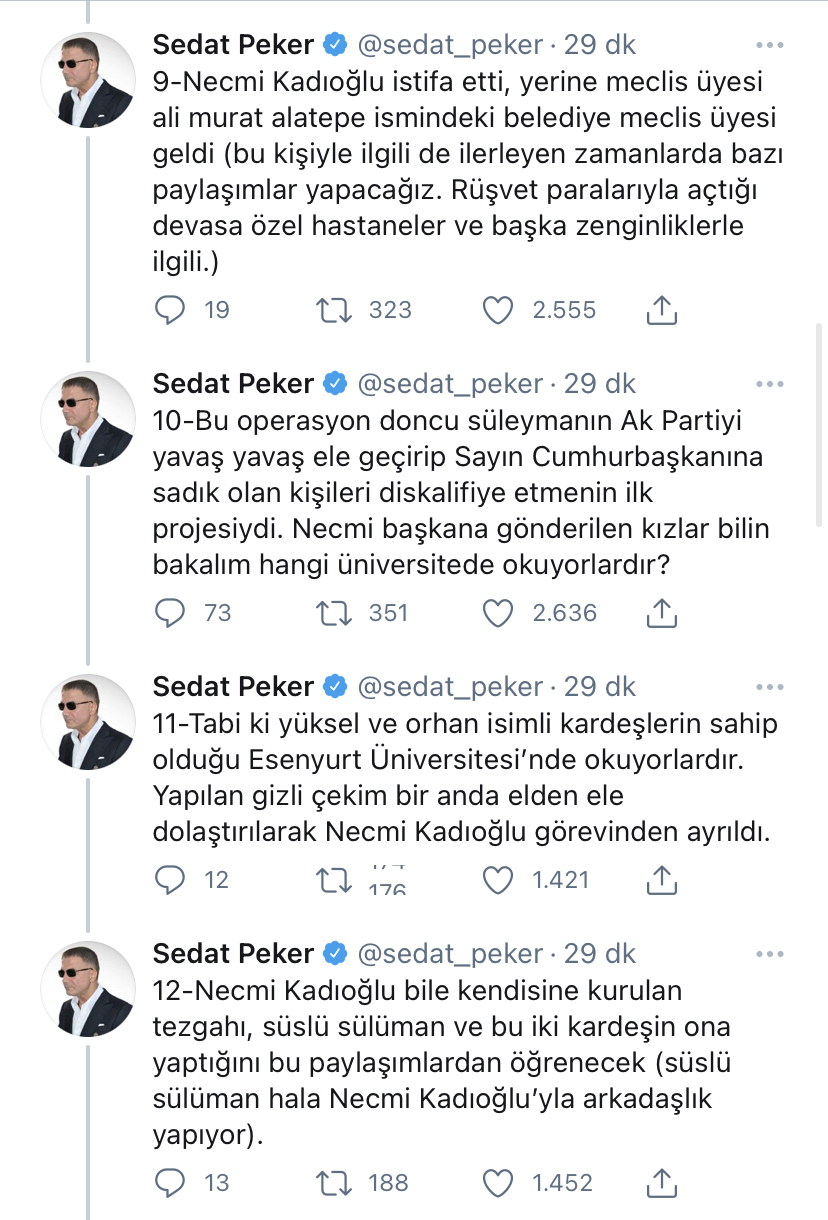This screenshot has width=828, height=1220.
Task: Share tweet 12 about süslü sülüman
Action: [x=662, y=1182]
